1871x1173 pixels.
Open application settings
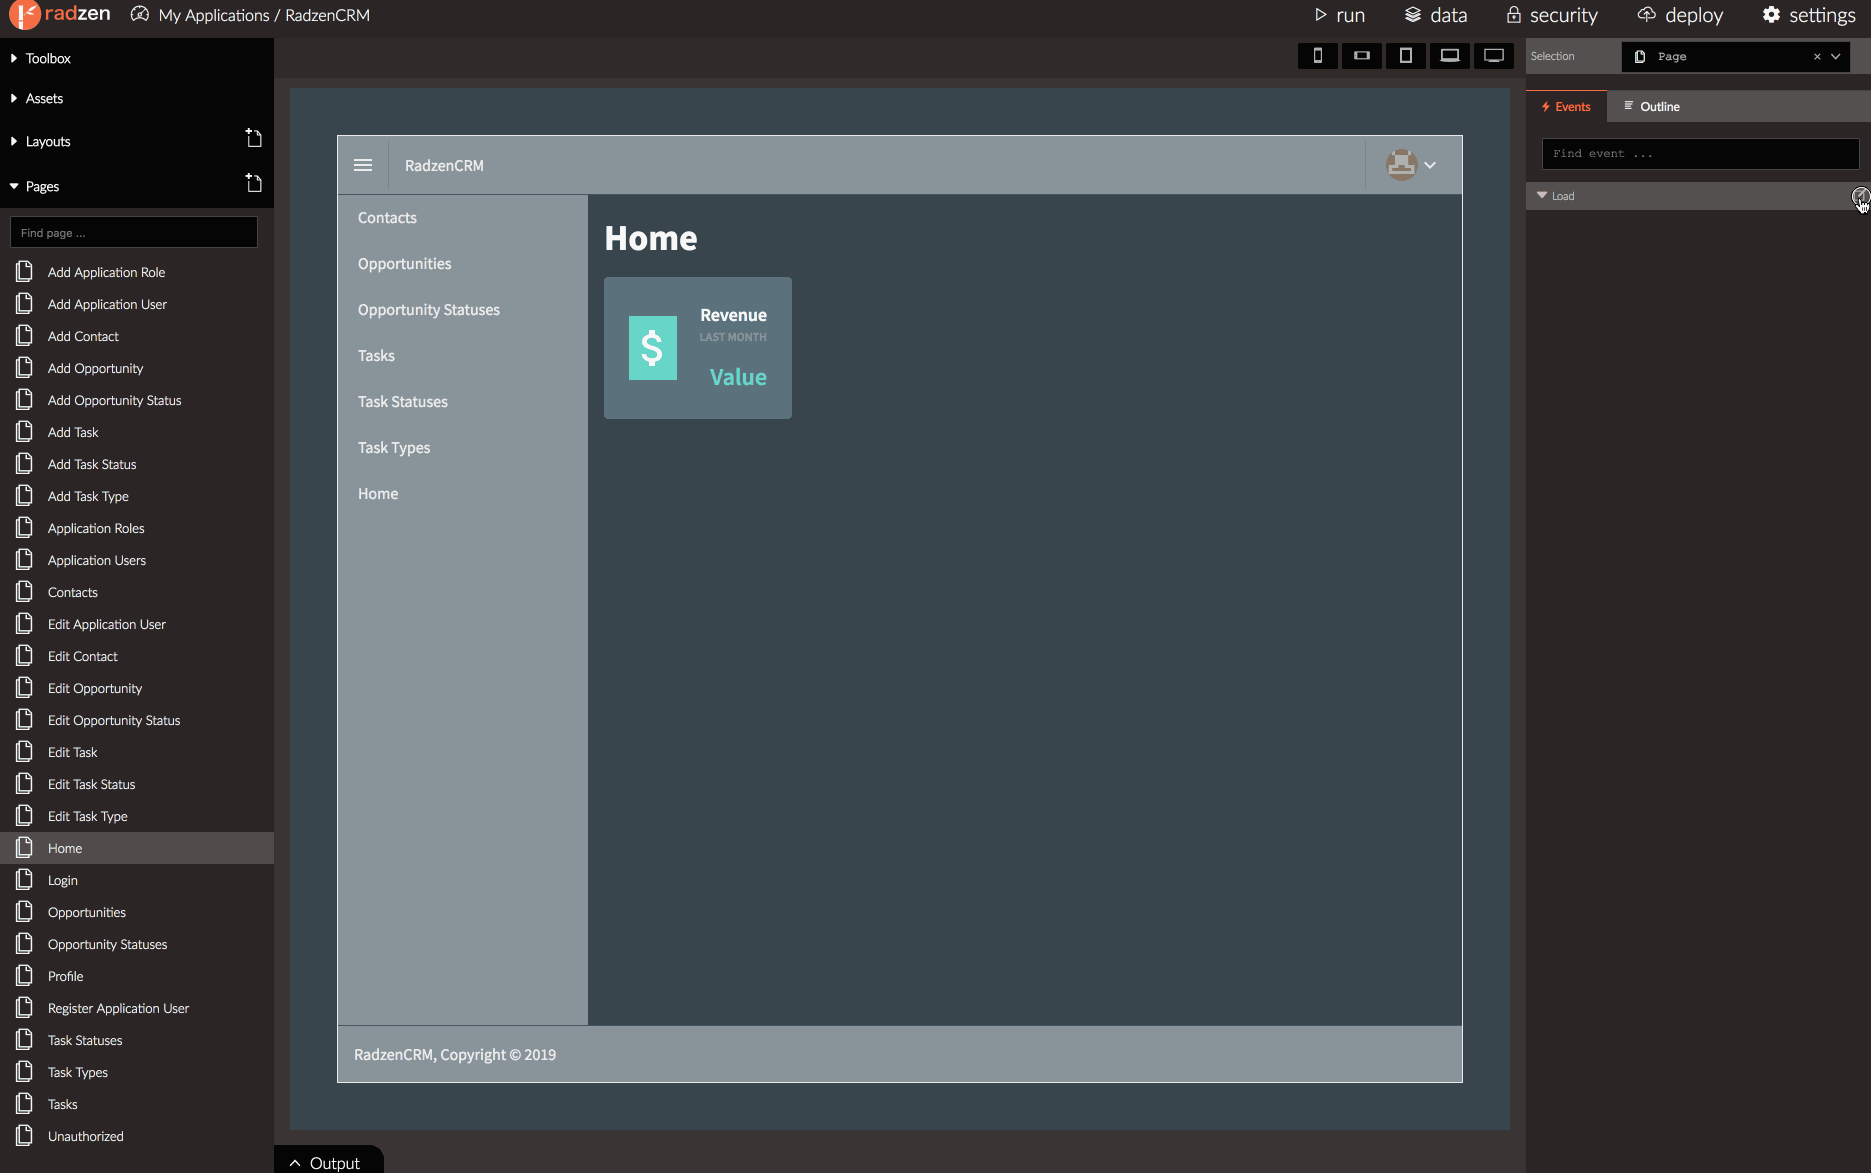coord(1809,15)
